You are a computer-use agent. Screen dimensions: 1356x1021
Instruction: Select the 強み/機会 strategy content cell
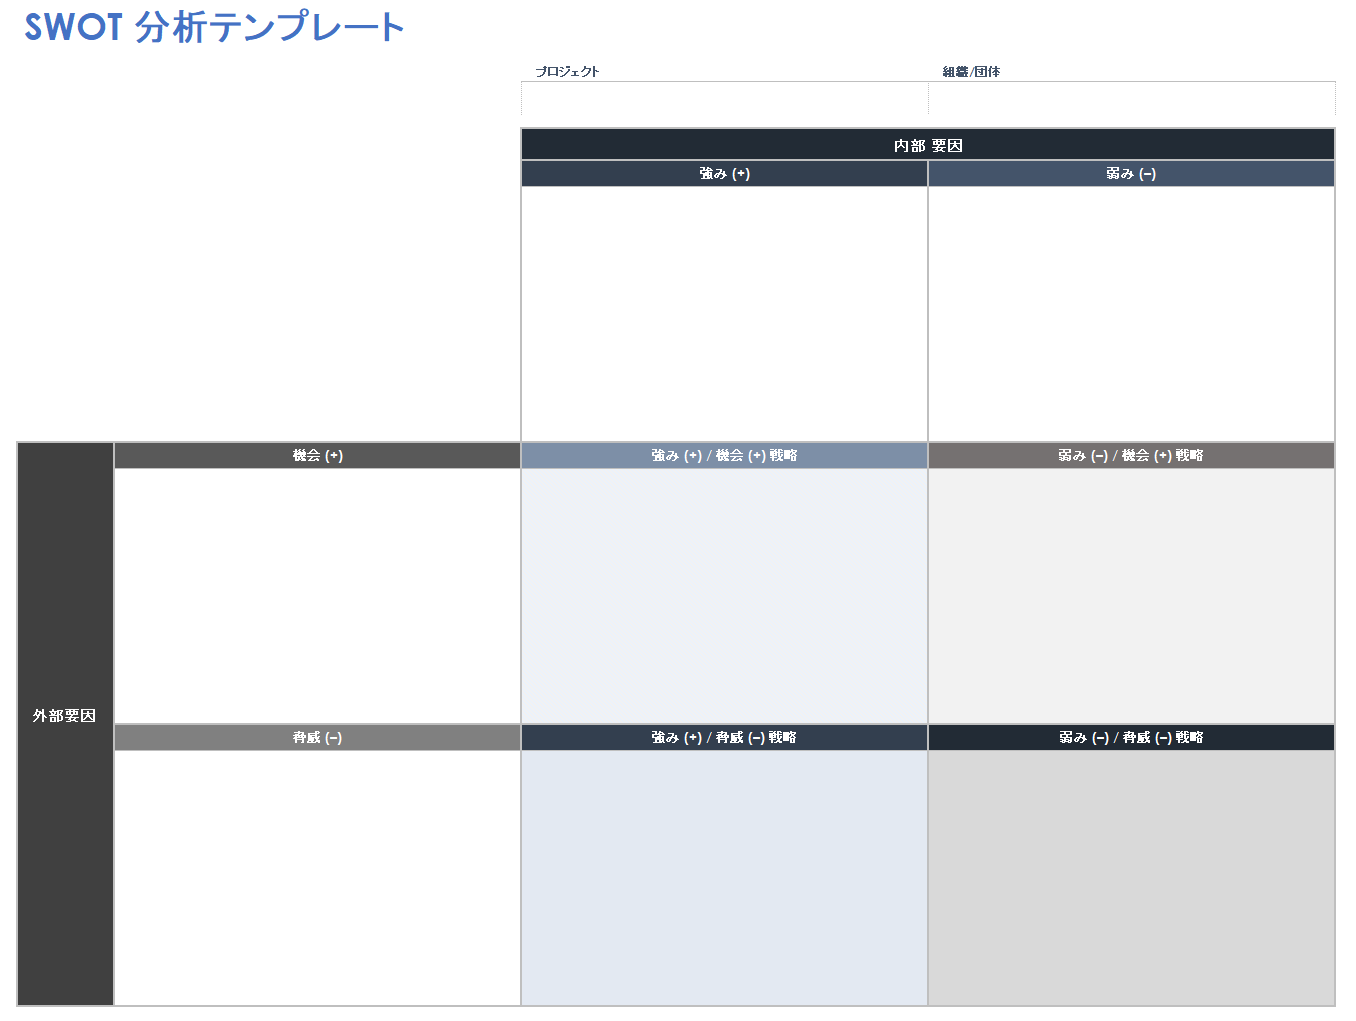pos(725,596)
